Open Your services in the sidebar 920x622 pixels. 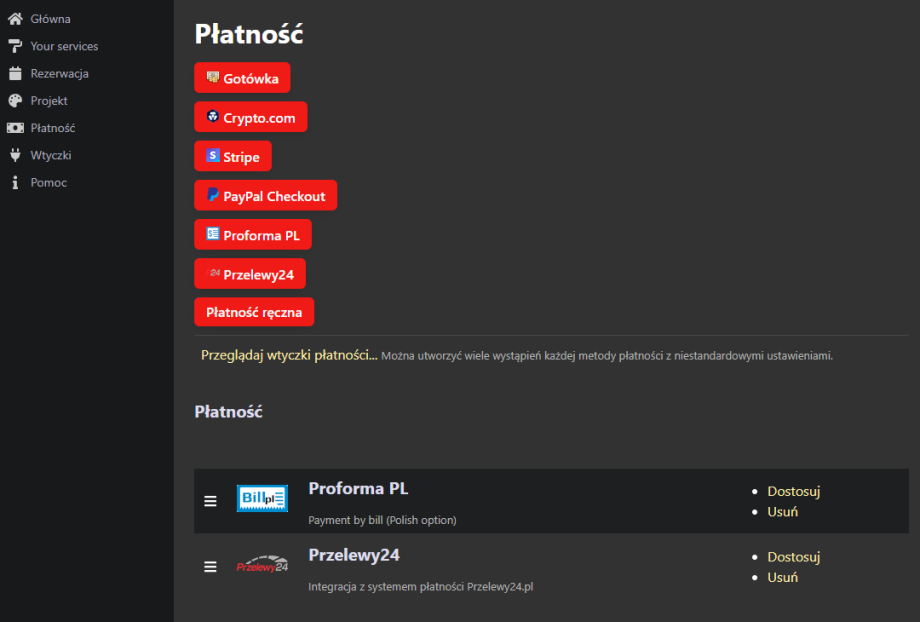(64, 46)
